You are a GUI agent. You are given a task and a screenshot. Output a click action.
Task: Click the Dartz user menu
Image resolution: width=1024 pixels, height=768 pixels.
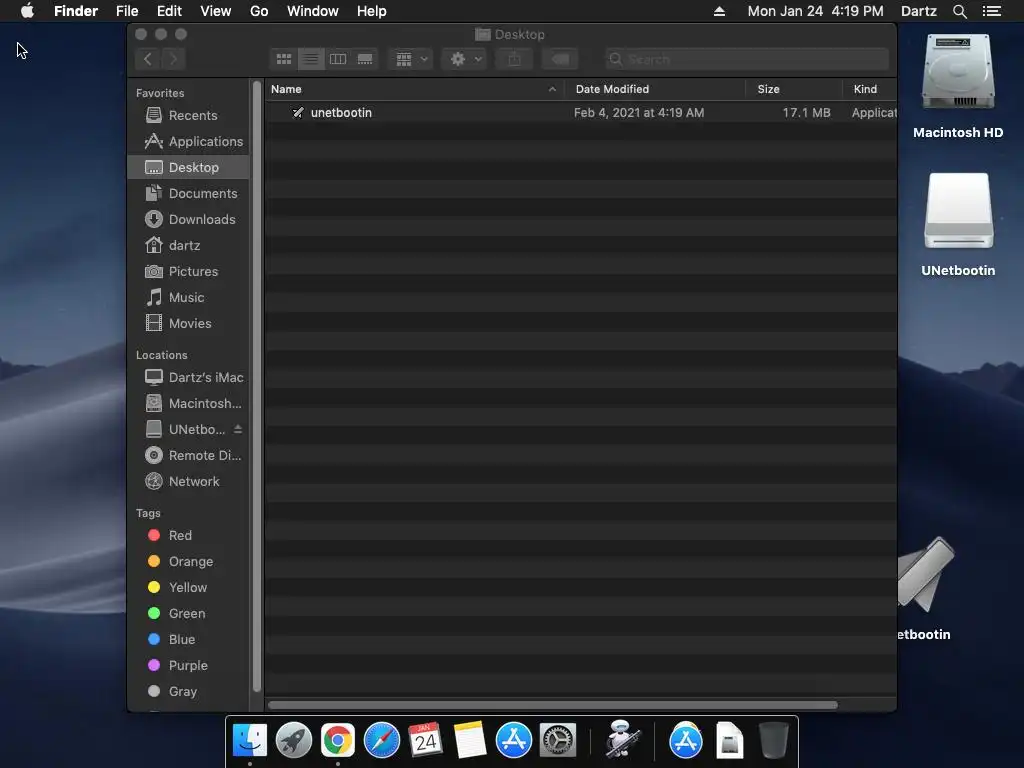coord(918,11)
